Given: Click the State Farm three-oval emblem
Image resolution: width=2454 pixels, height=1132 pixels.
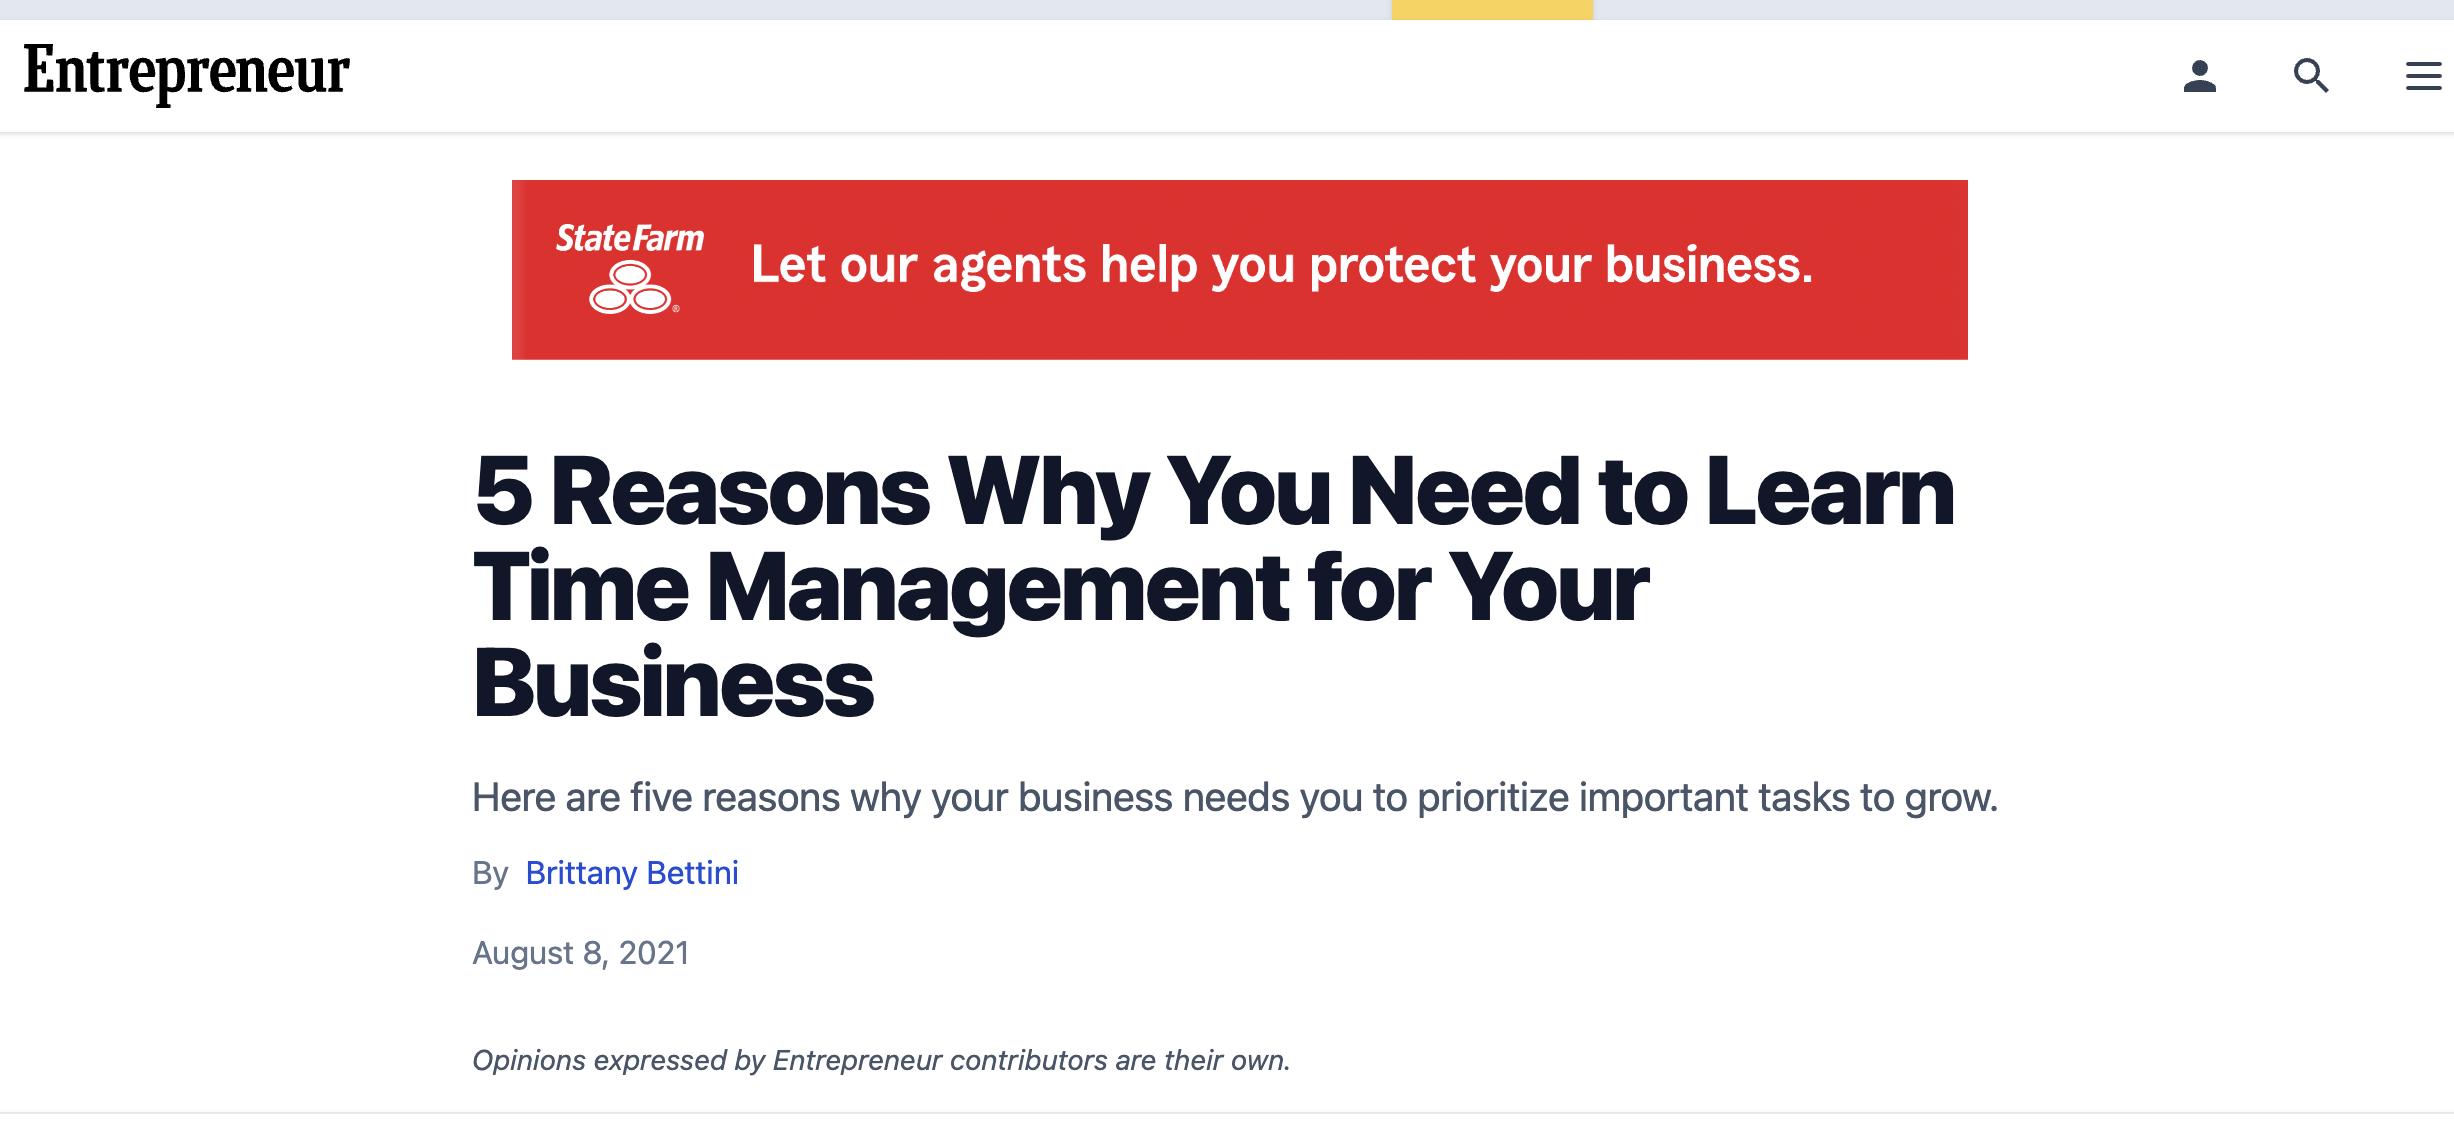Looking at the screenshot, I should [x=632, y=288].
